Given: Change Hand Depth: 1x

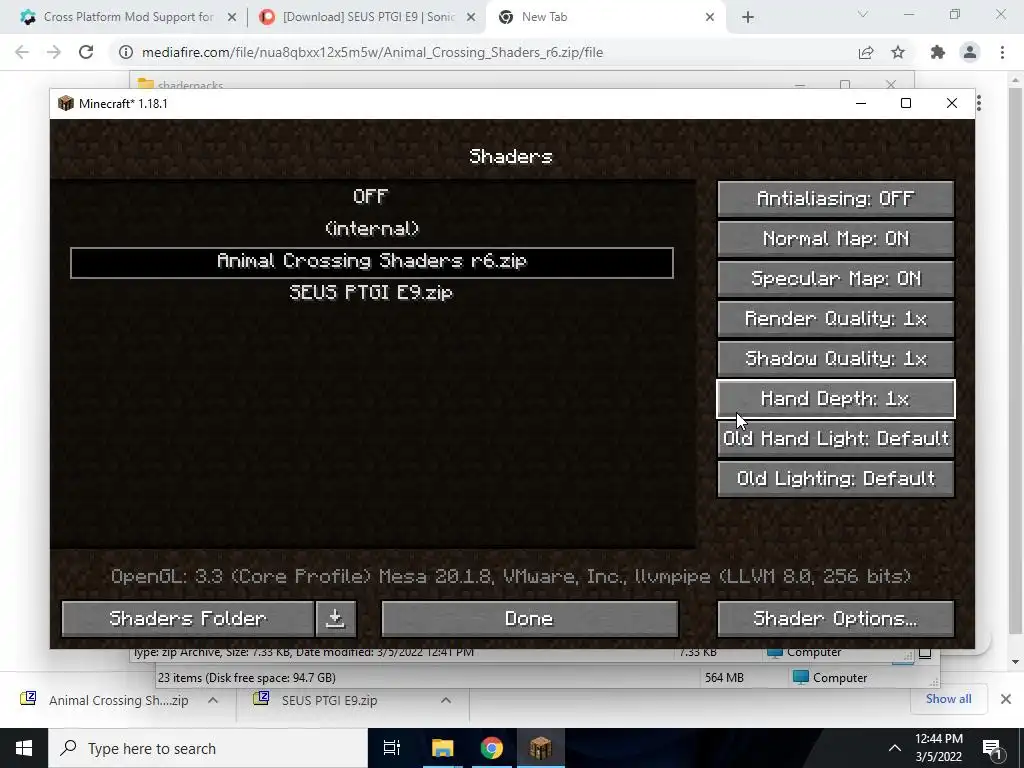Looking at the screenshot, I should pos(835,398).
